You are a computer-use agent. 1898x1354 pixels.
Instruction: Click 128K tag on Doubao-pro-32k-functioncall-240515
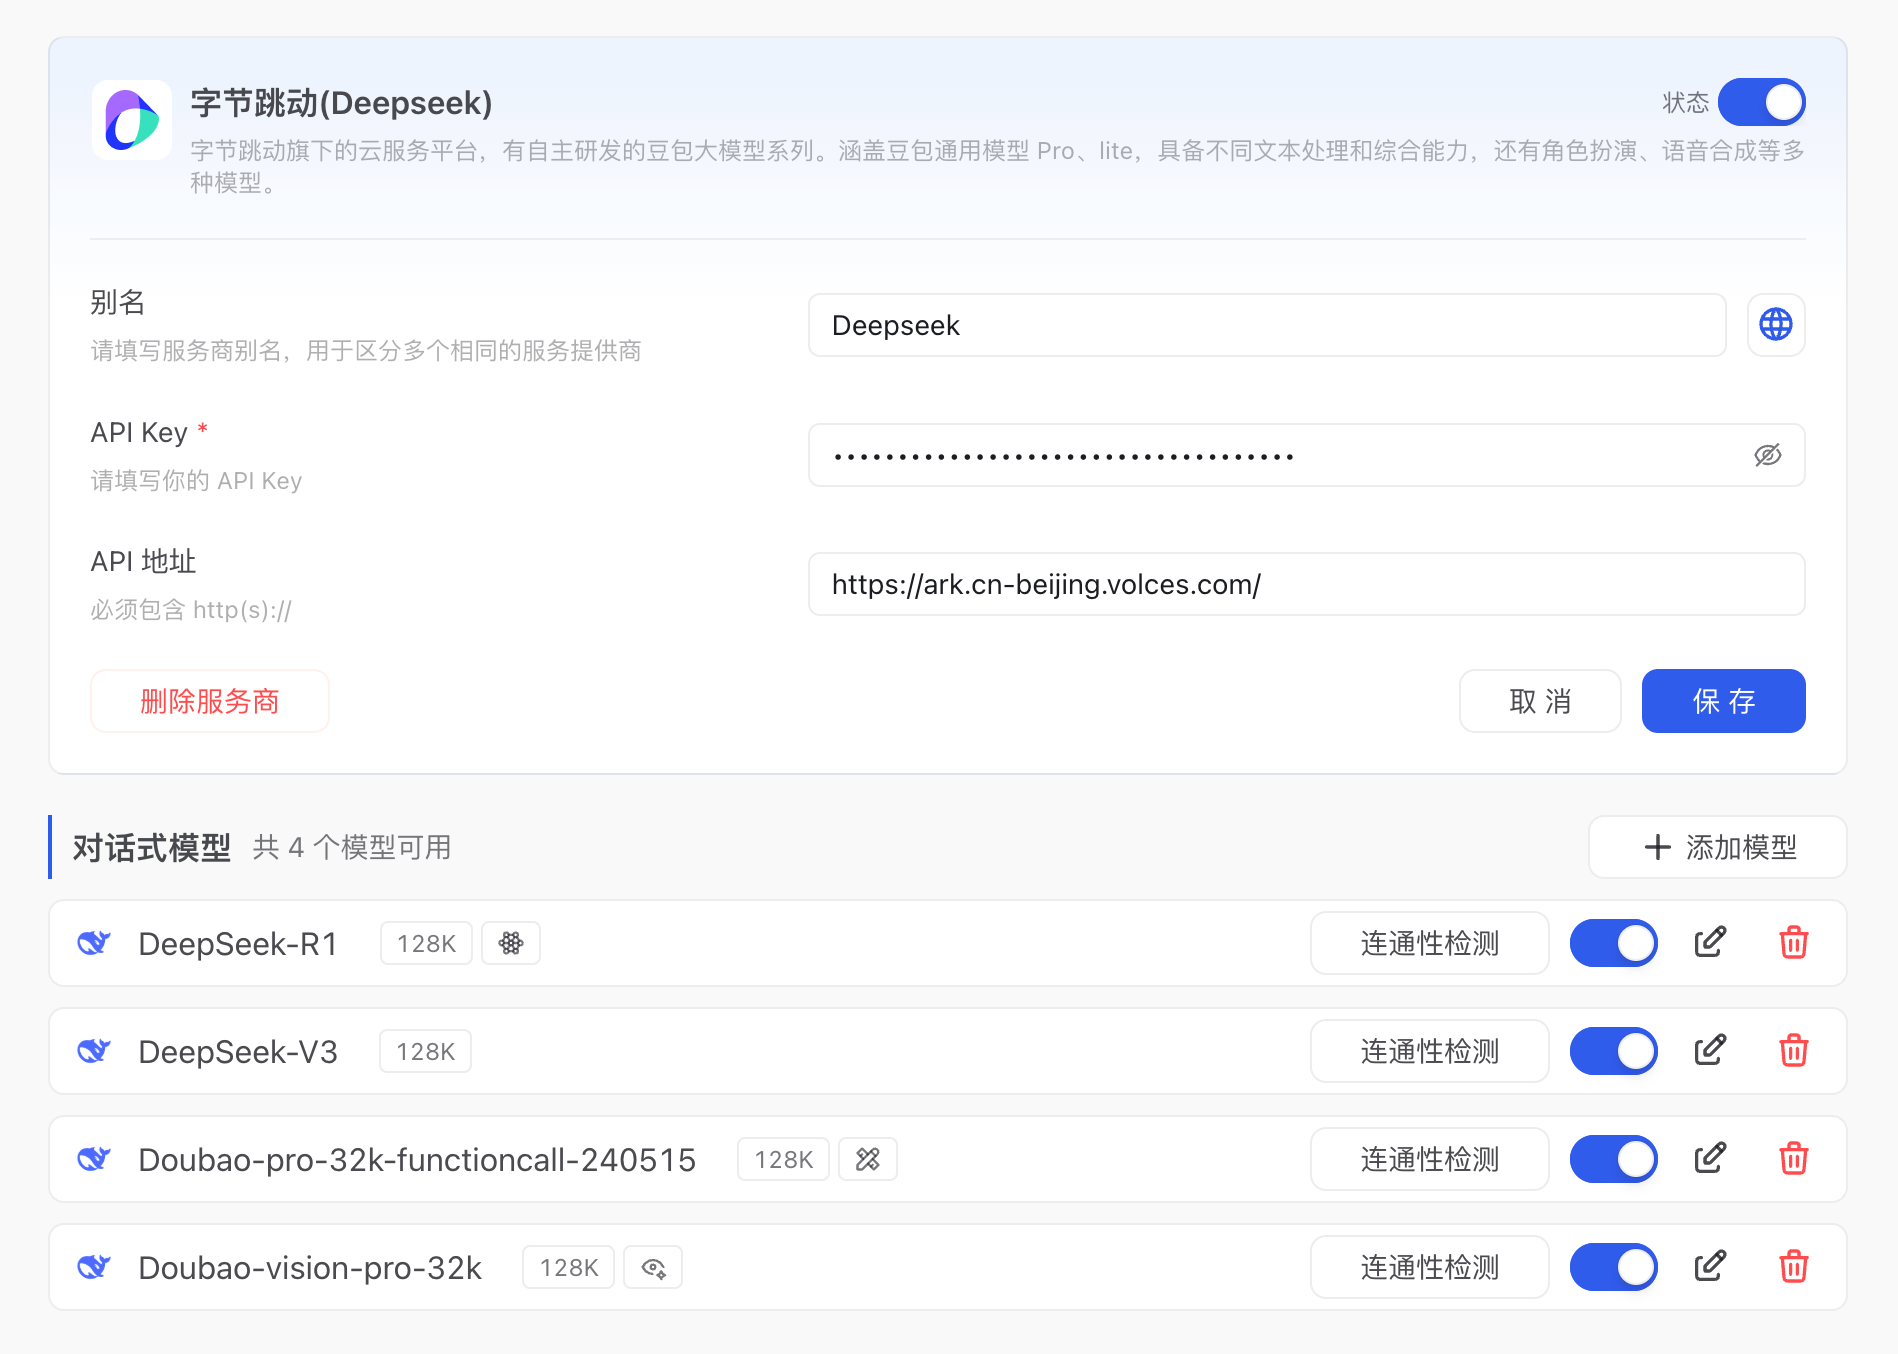point(784,1159)
